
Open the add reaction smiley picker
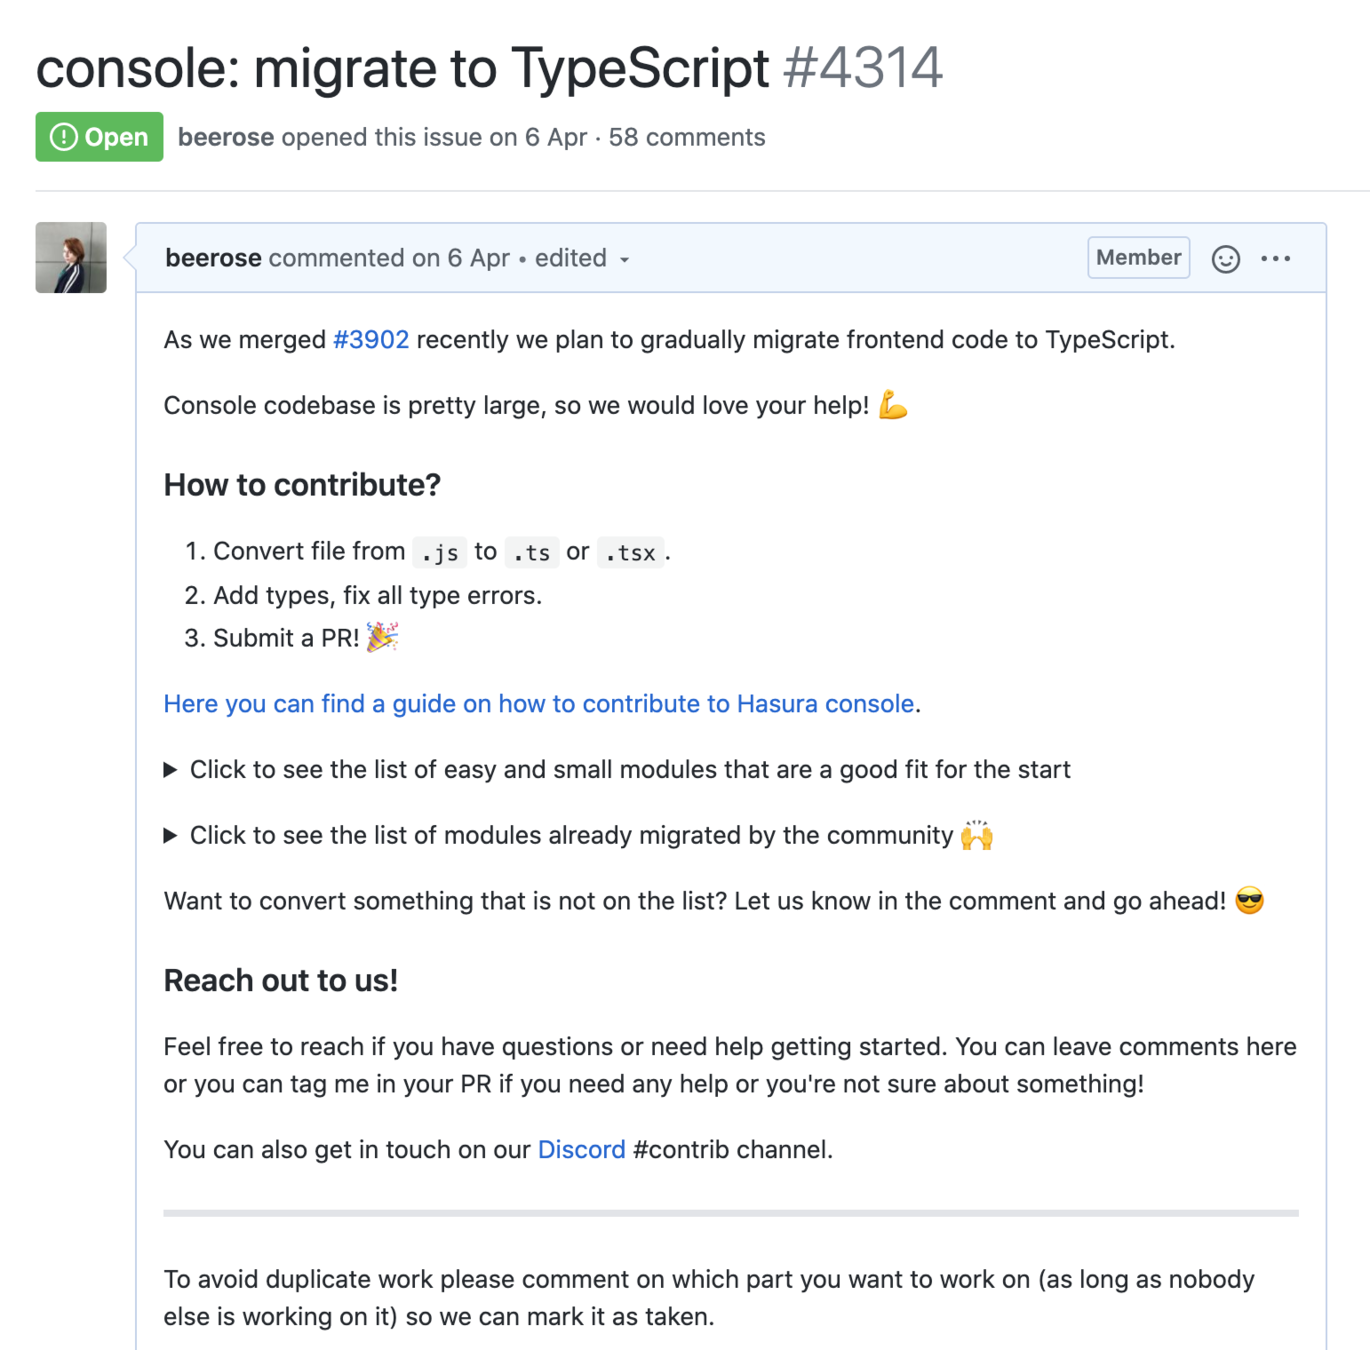[x=1225, y=259]
